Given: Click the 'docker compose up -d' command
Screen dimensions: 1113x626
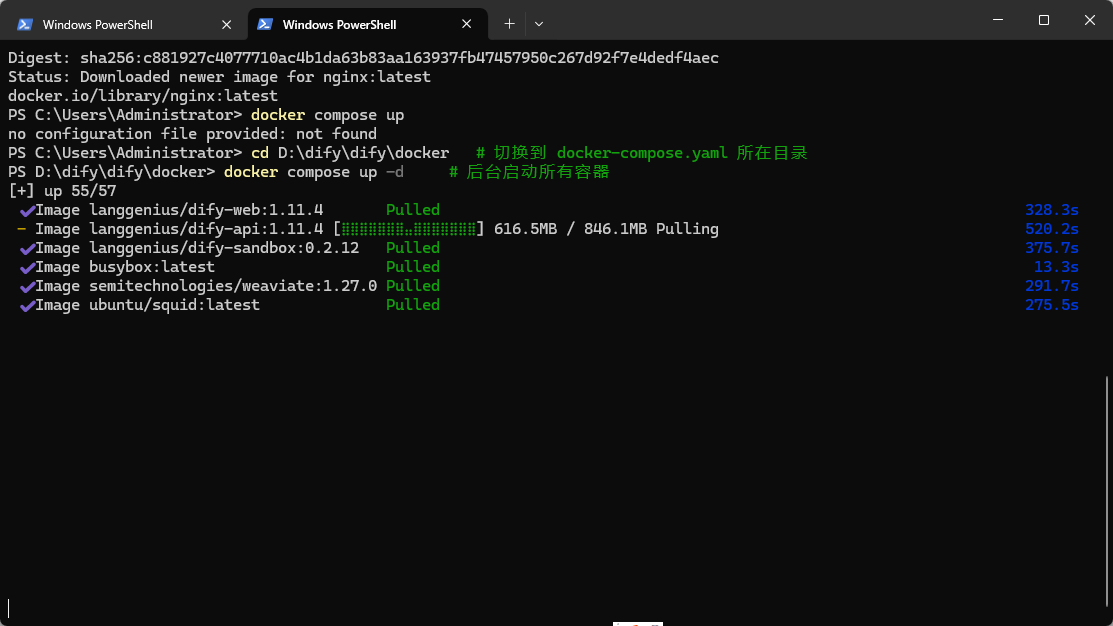Looking at the screenshot, I should (314, 172).
